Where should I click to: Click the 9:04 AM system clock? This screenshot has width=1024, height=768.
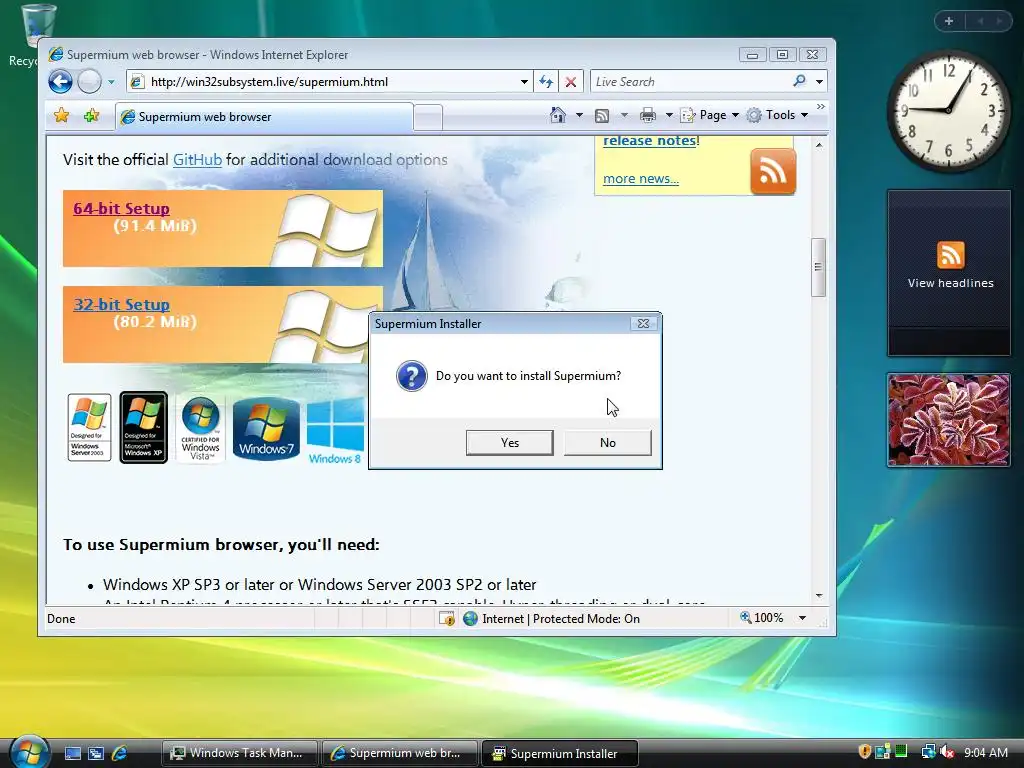click(x=986, y=752)
